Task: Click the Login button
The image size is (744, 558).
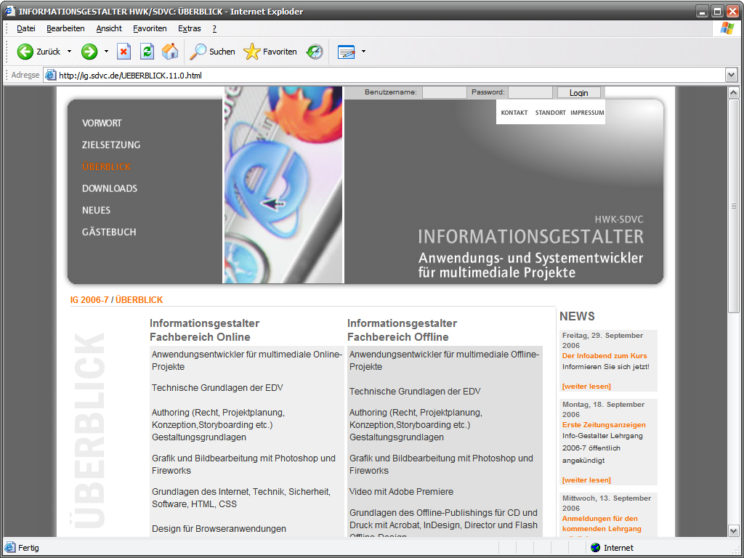Action: click(578, 93)
